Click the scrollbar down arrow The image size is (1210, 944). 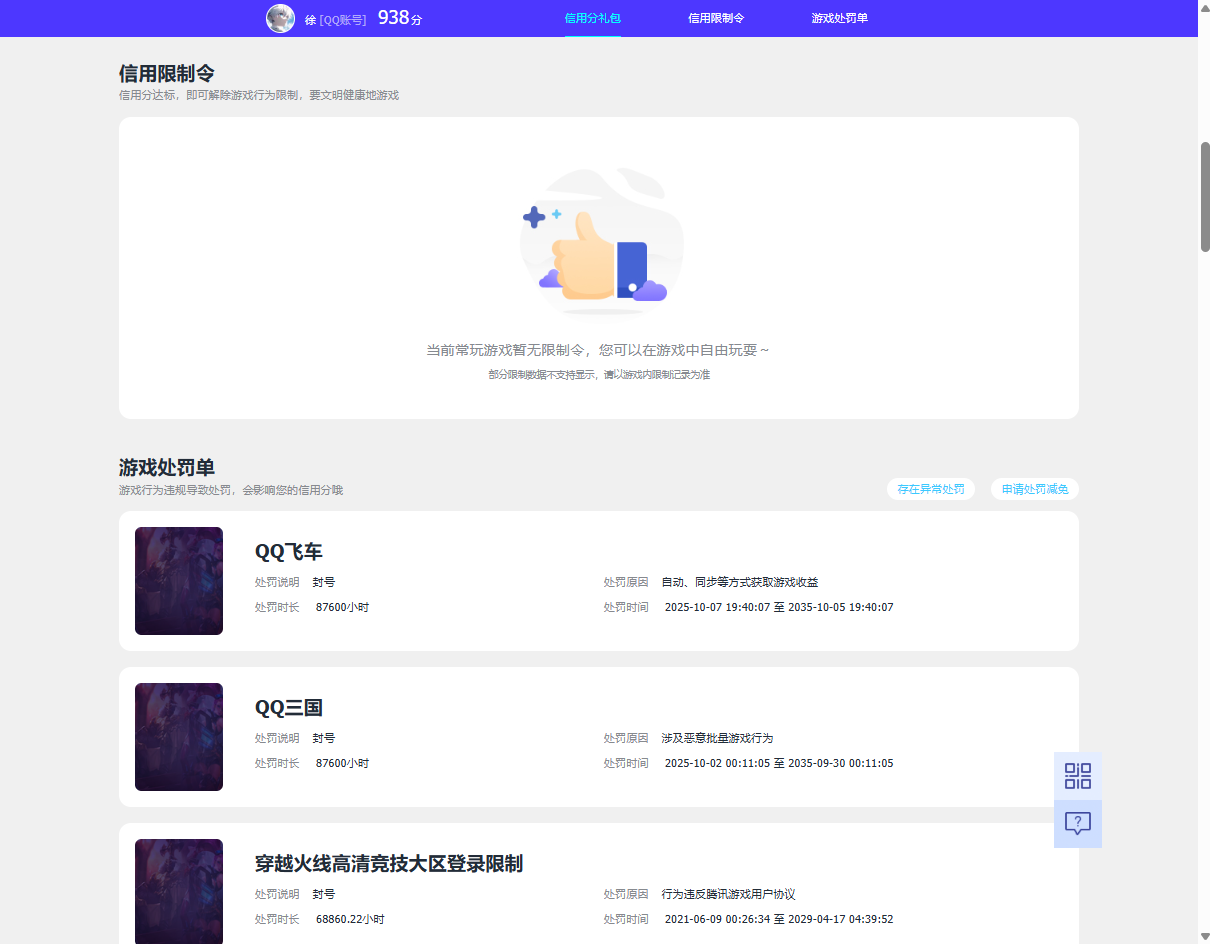coord(1205,936)
